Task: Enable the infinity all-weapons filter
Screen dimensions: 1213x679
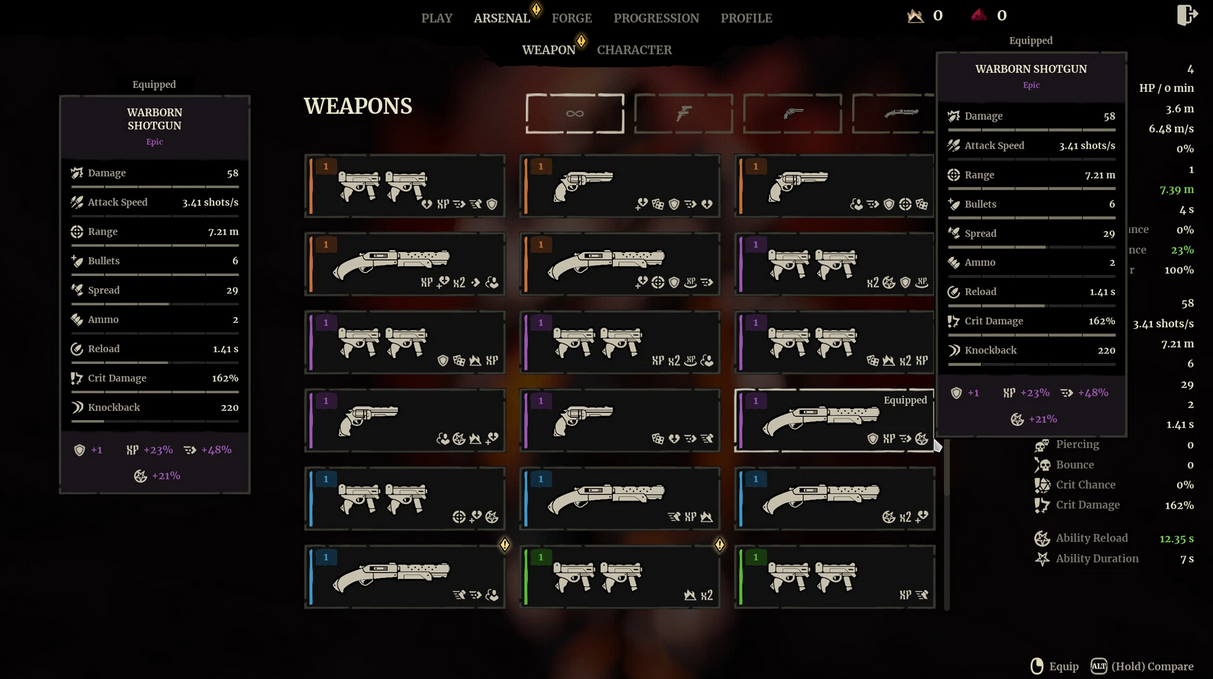Action: click(575, 114)
